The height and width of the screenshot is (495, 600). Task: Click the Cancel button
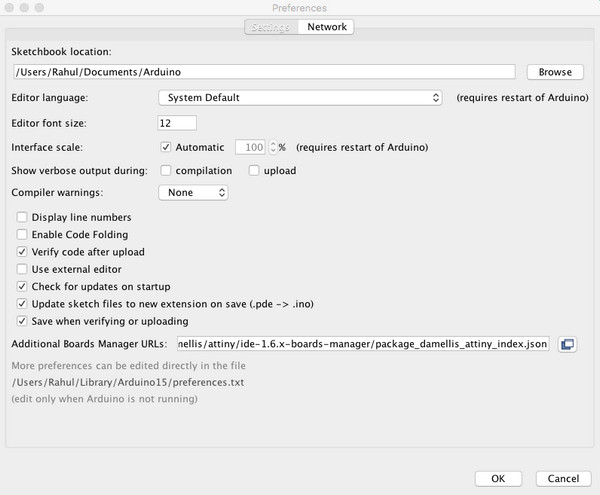pyautogui.click(x=563, y=479)
